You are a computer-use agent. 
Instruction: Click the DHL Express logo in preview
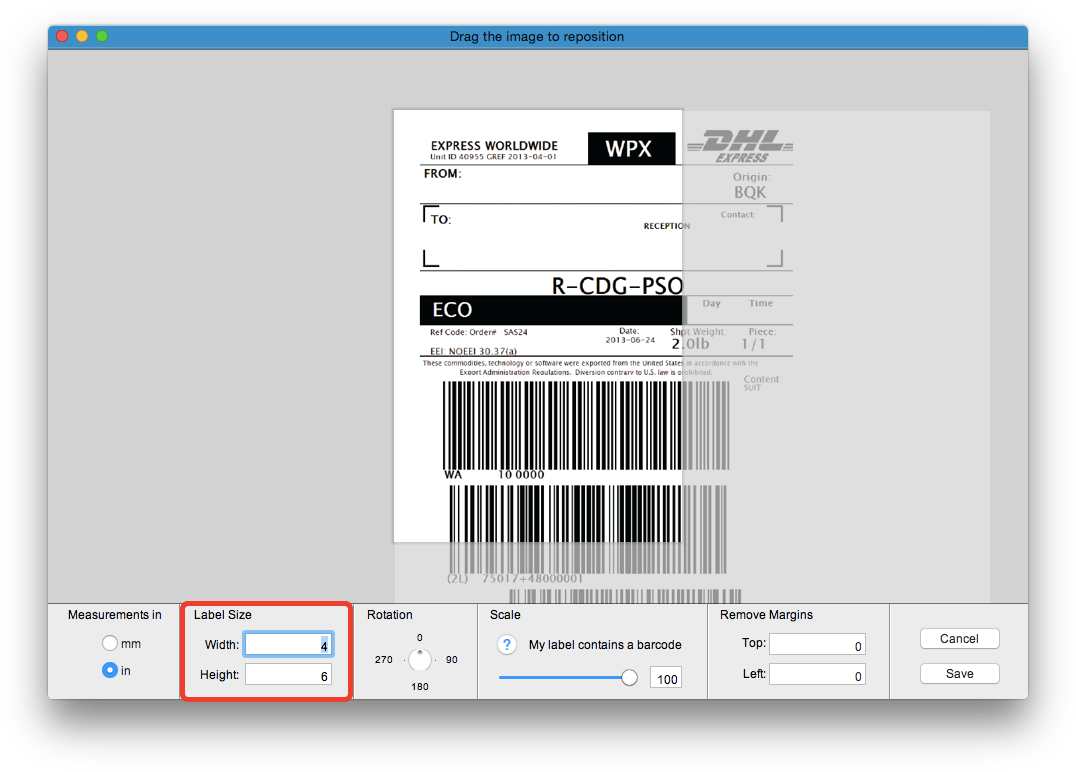pos(738,145)
